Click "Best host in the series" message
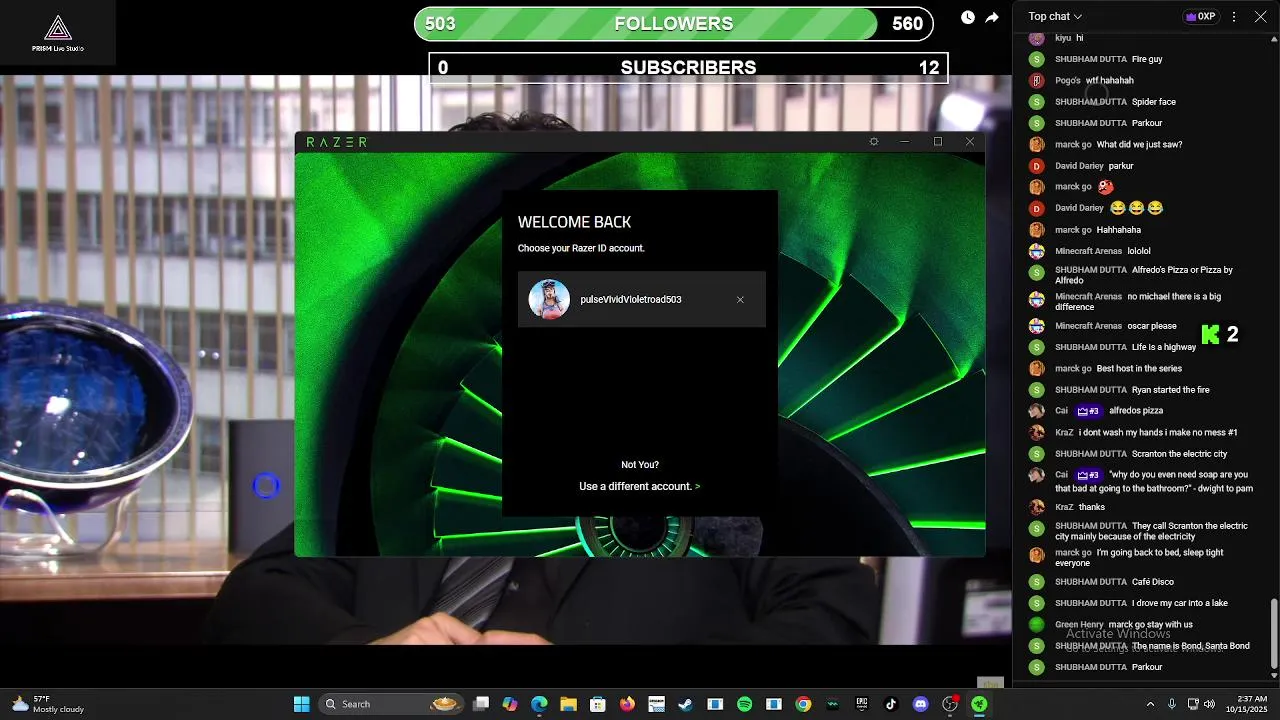This screenshot has width=1280, height=720. pyautogui.click(x=1139, y=369)
